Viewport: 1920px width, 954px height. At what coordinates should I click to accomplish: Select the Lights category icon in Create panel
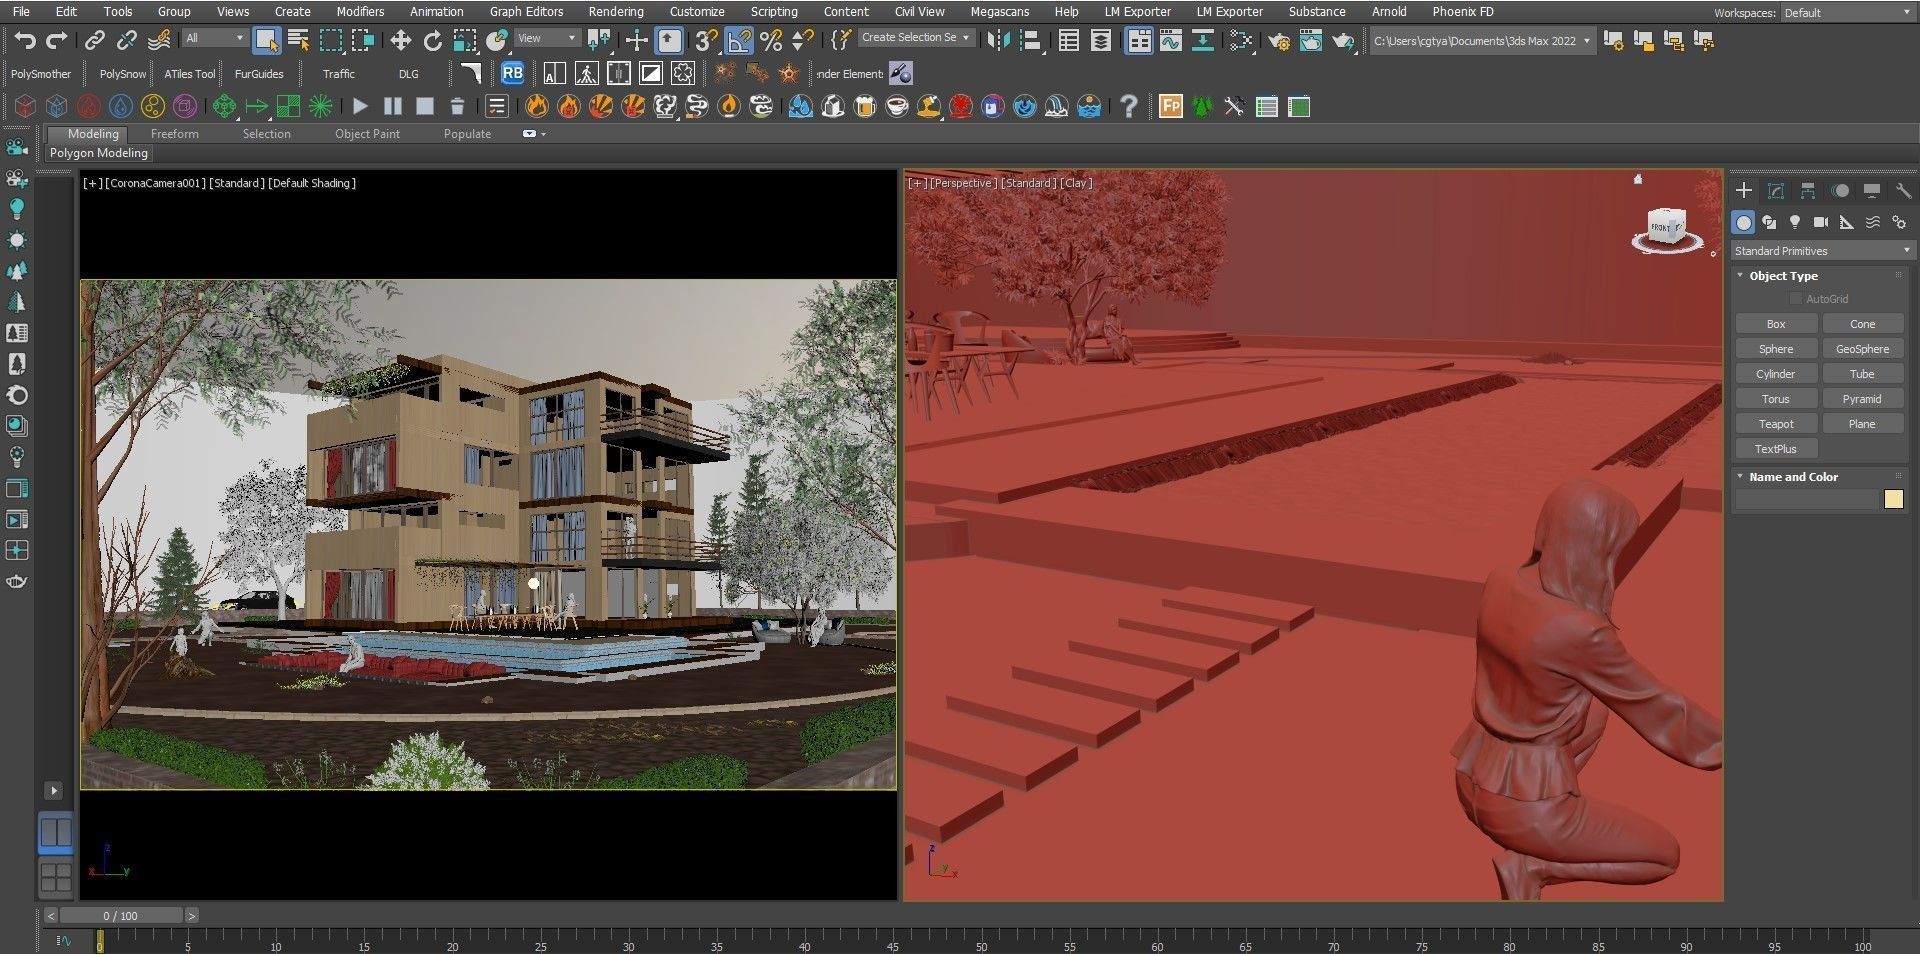pyautogui.click(x=1795, y=222)
